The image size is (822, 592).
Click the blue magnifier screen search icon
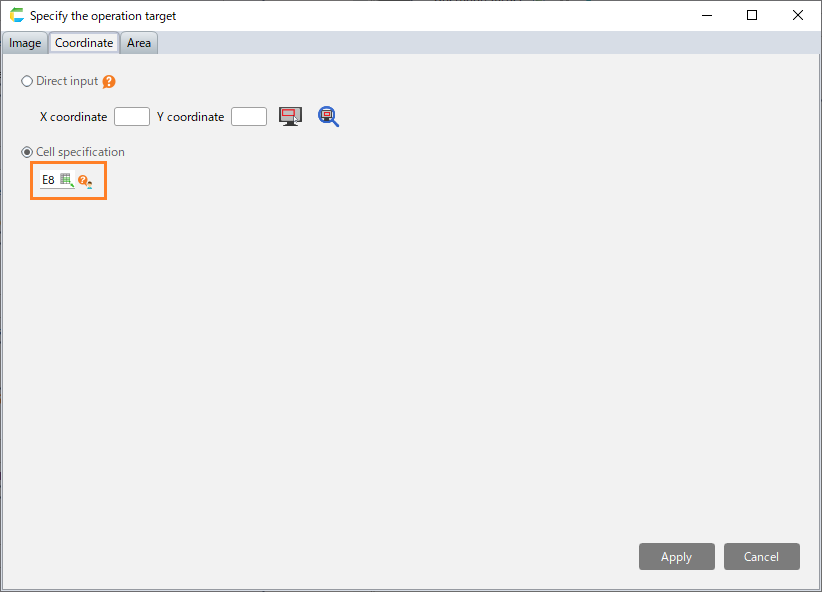328,116
